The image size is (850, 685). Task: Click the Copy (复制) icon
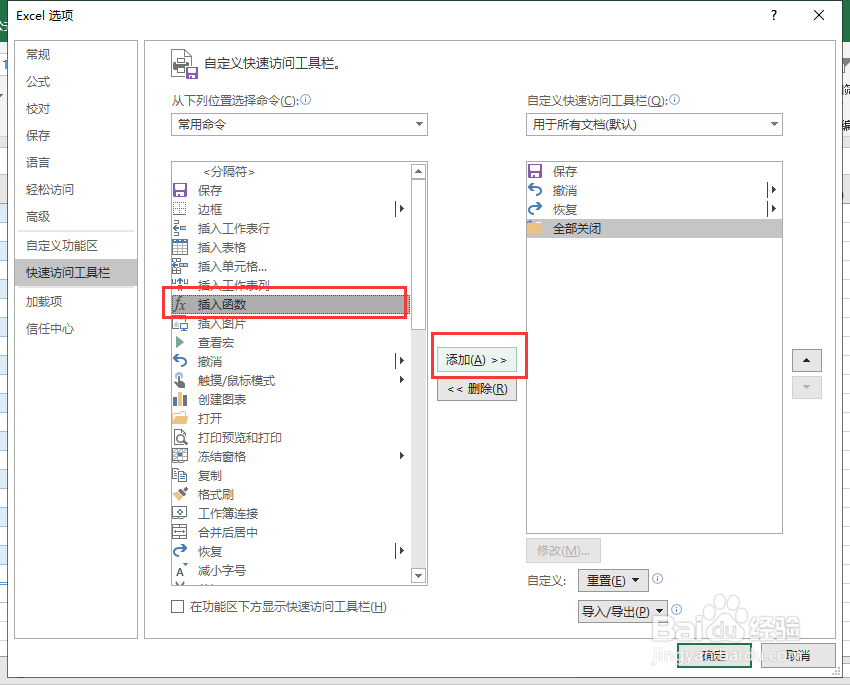click(180, 475)
